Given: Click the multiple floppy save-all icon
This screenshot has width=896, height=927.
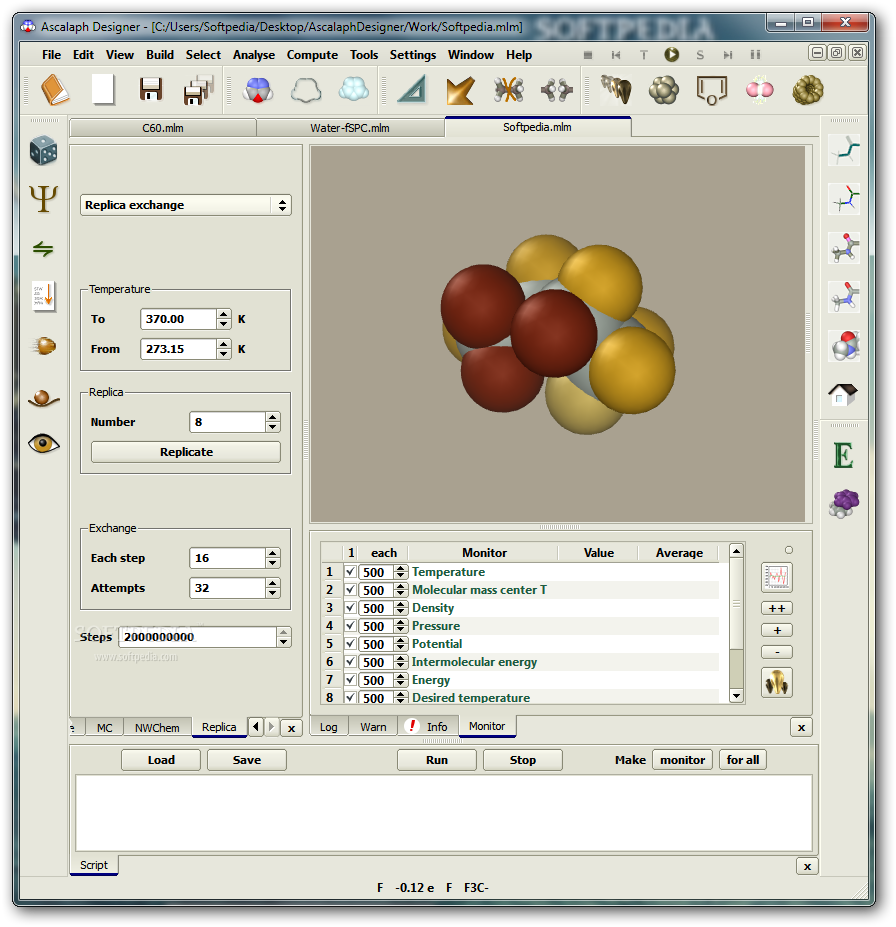Looking at the screenshot, I should click(x=199, y=90).
